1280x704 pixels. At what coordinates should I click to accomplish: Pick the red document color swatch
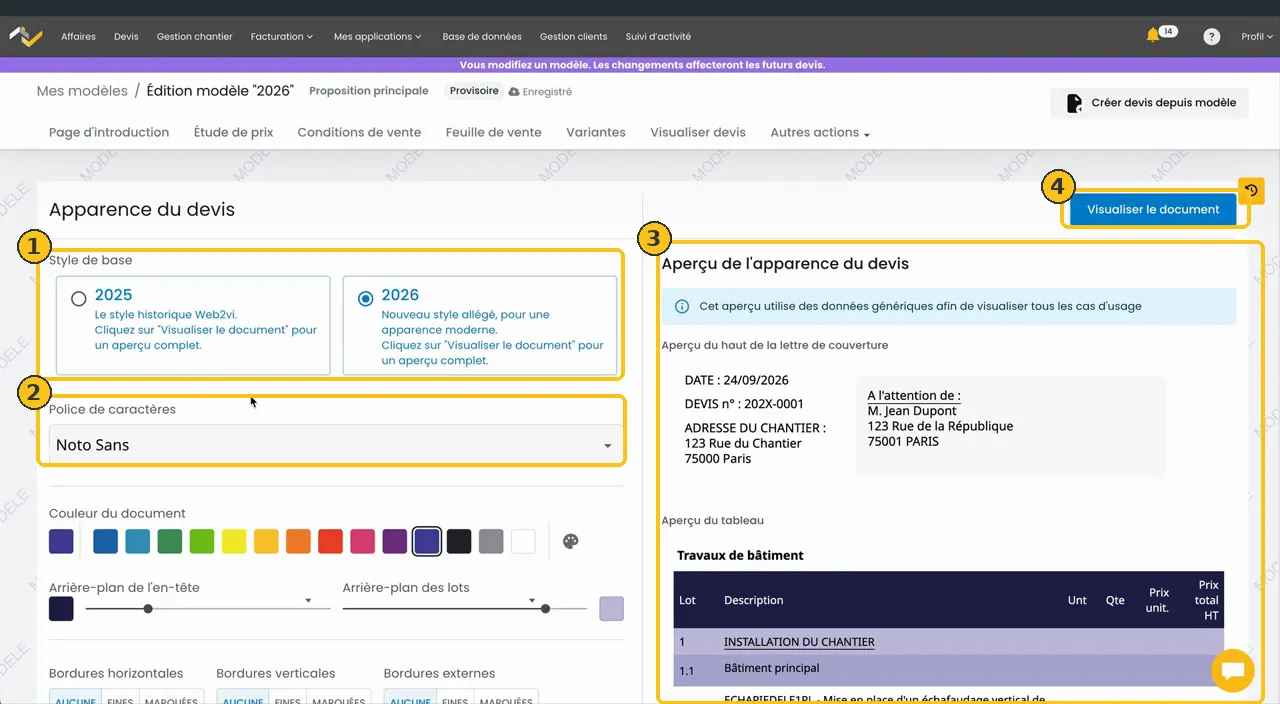coord(330,541)
